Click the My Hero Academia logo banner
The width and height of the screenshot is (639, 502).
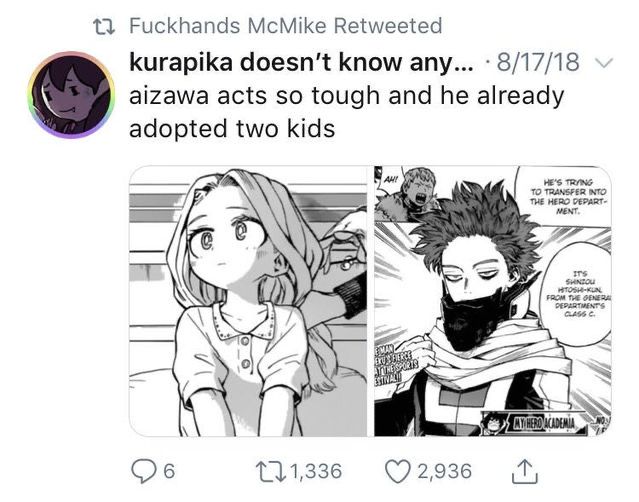coord(538,423)
